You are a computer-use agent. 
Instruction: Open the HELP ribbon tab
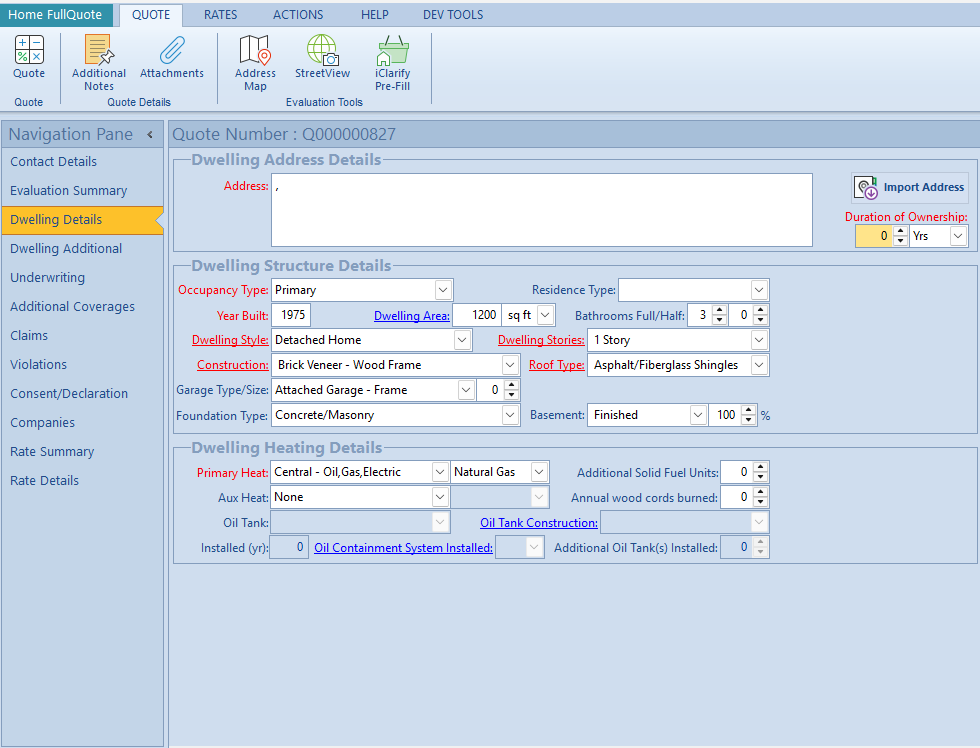click(374, 15)
